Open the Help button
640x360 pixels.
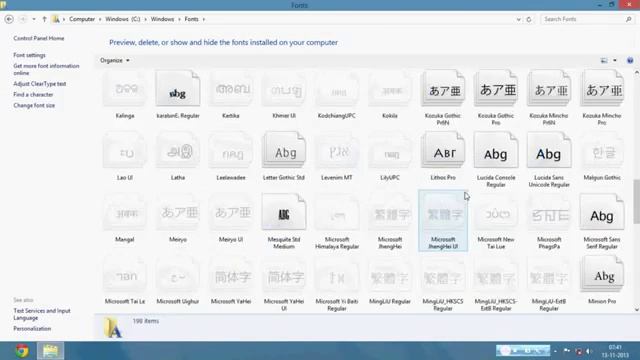tap(630, 60)
